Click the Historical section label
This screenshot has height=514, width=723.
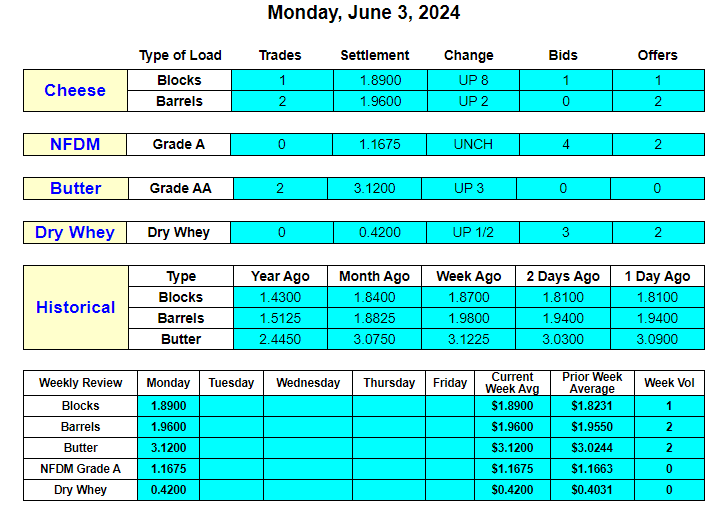click(76, 307)
